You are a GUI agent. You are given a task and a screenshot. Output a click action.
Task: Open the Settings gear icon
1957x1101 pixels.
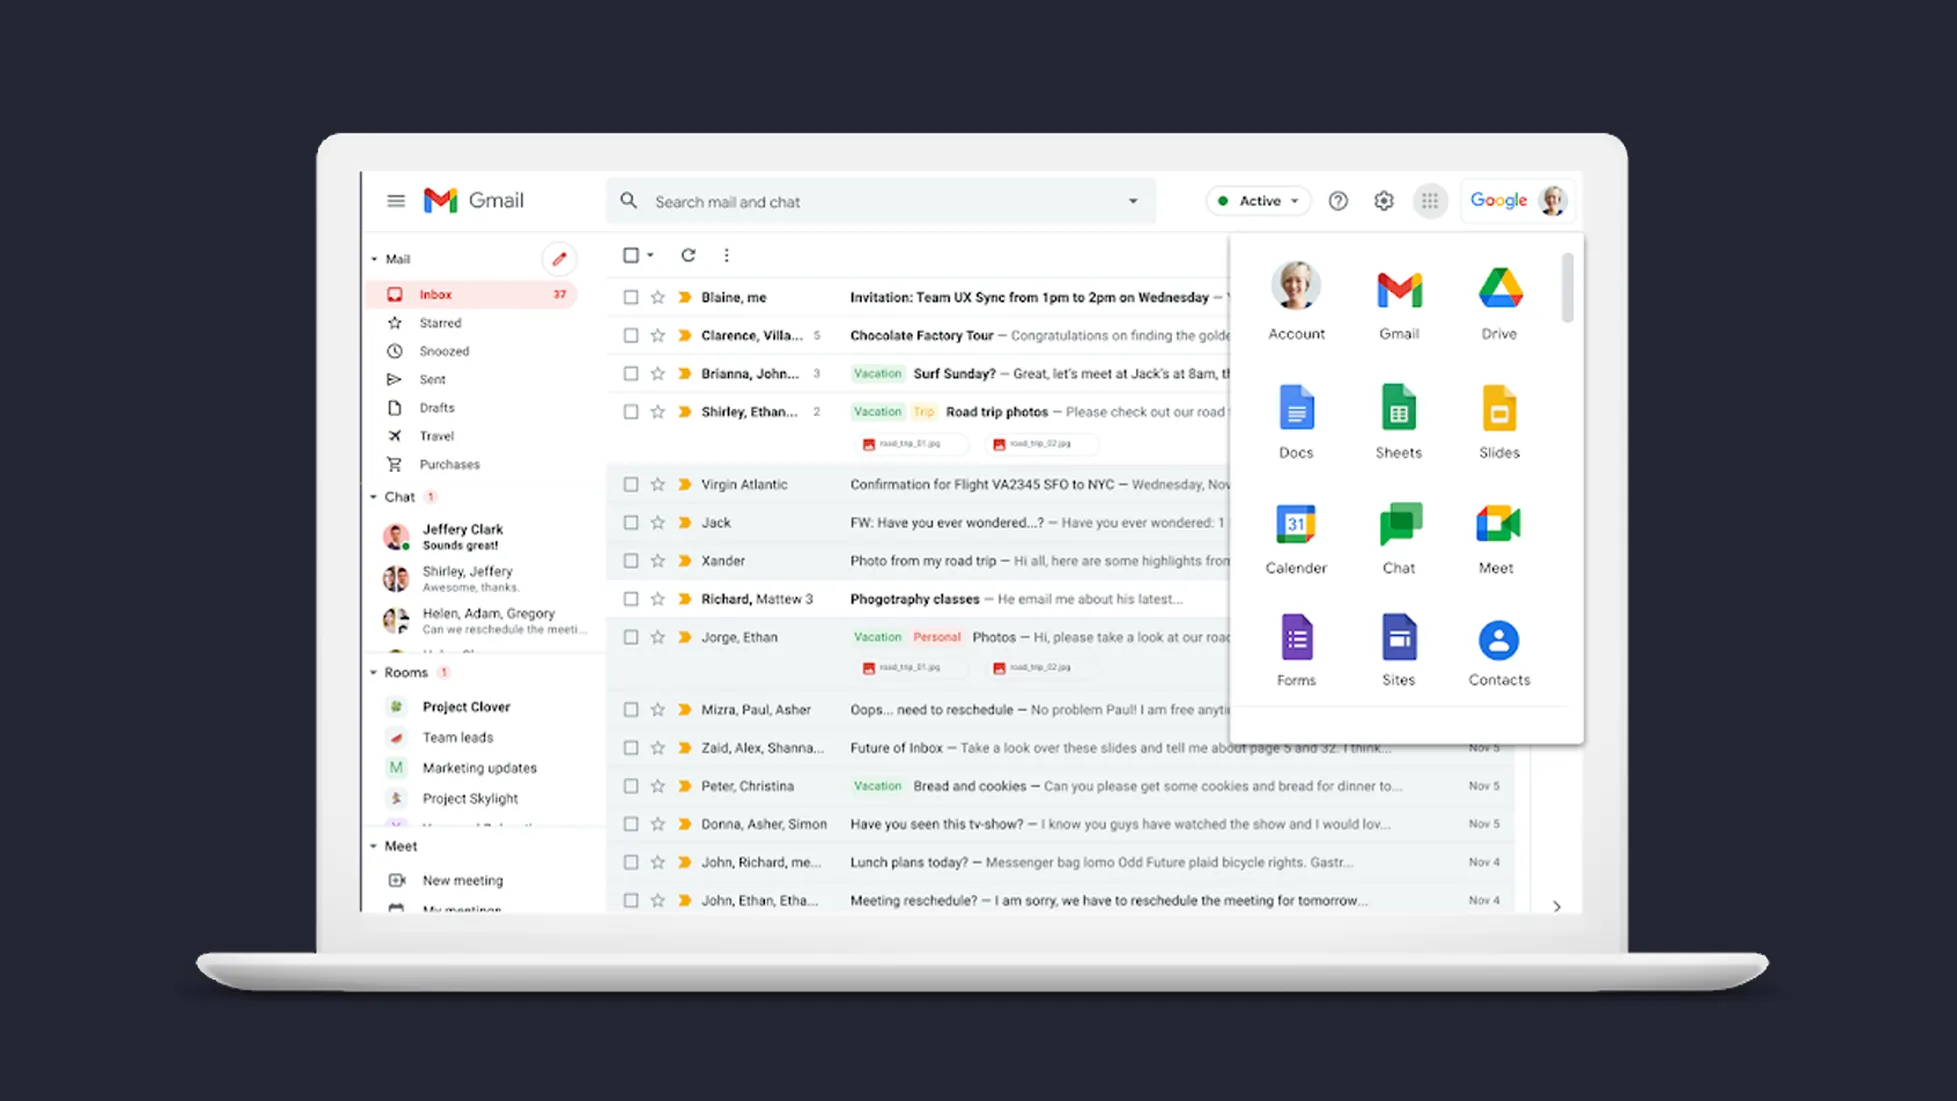coord(1384,201)
